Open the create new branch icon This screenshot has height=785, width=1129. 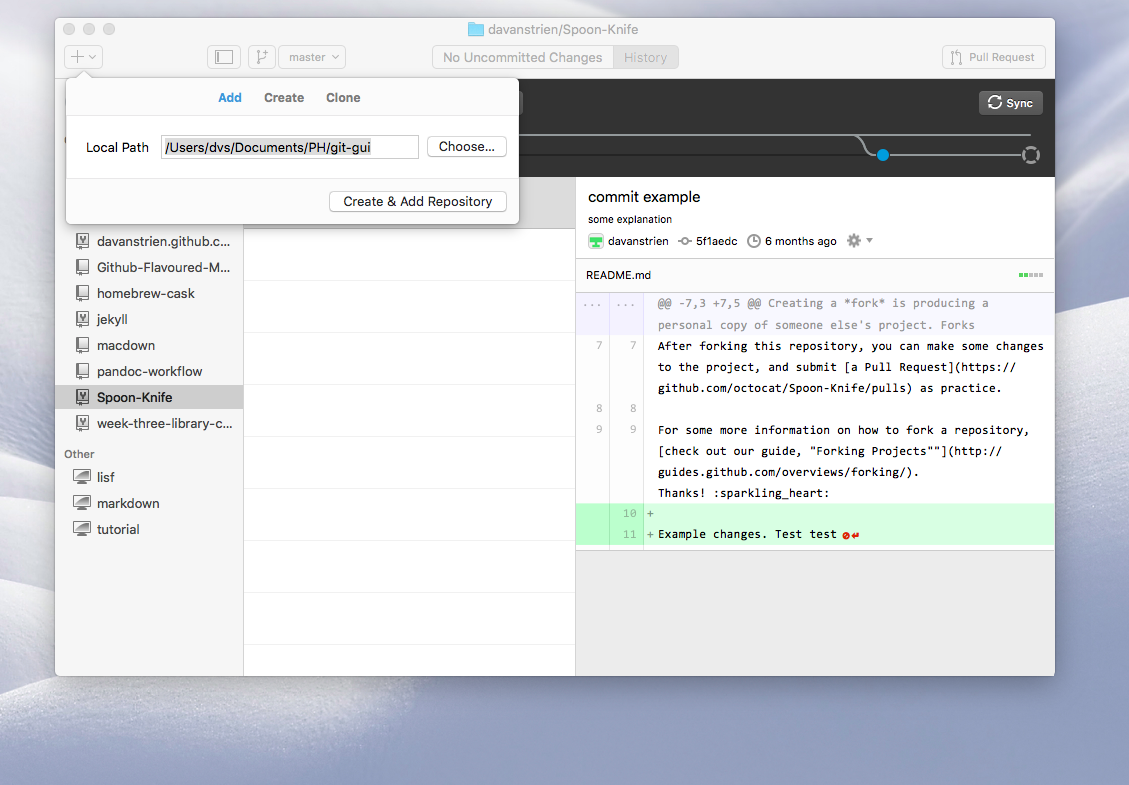(x=261, y=57)
